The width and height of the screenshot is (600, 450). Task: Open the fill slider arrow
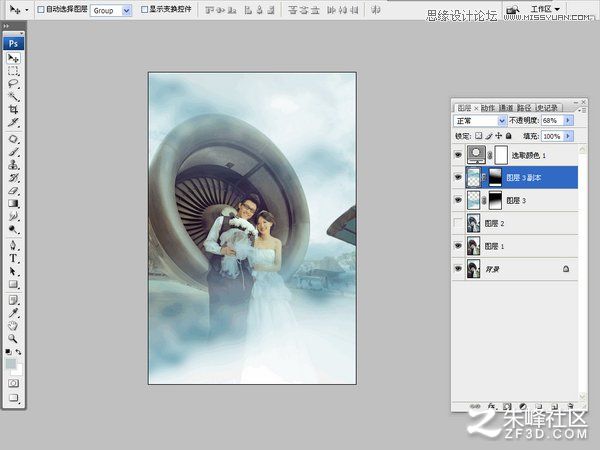568,136
